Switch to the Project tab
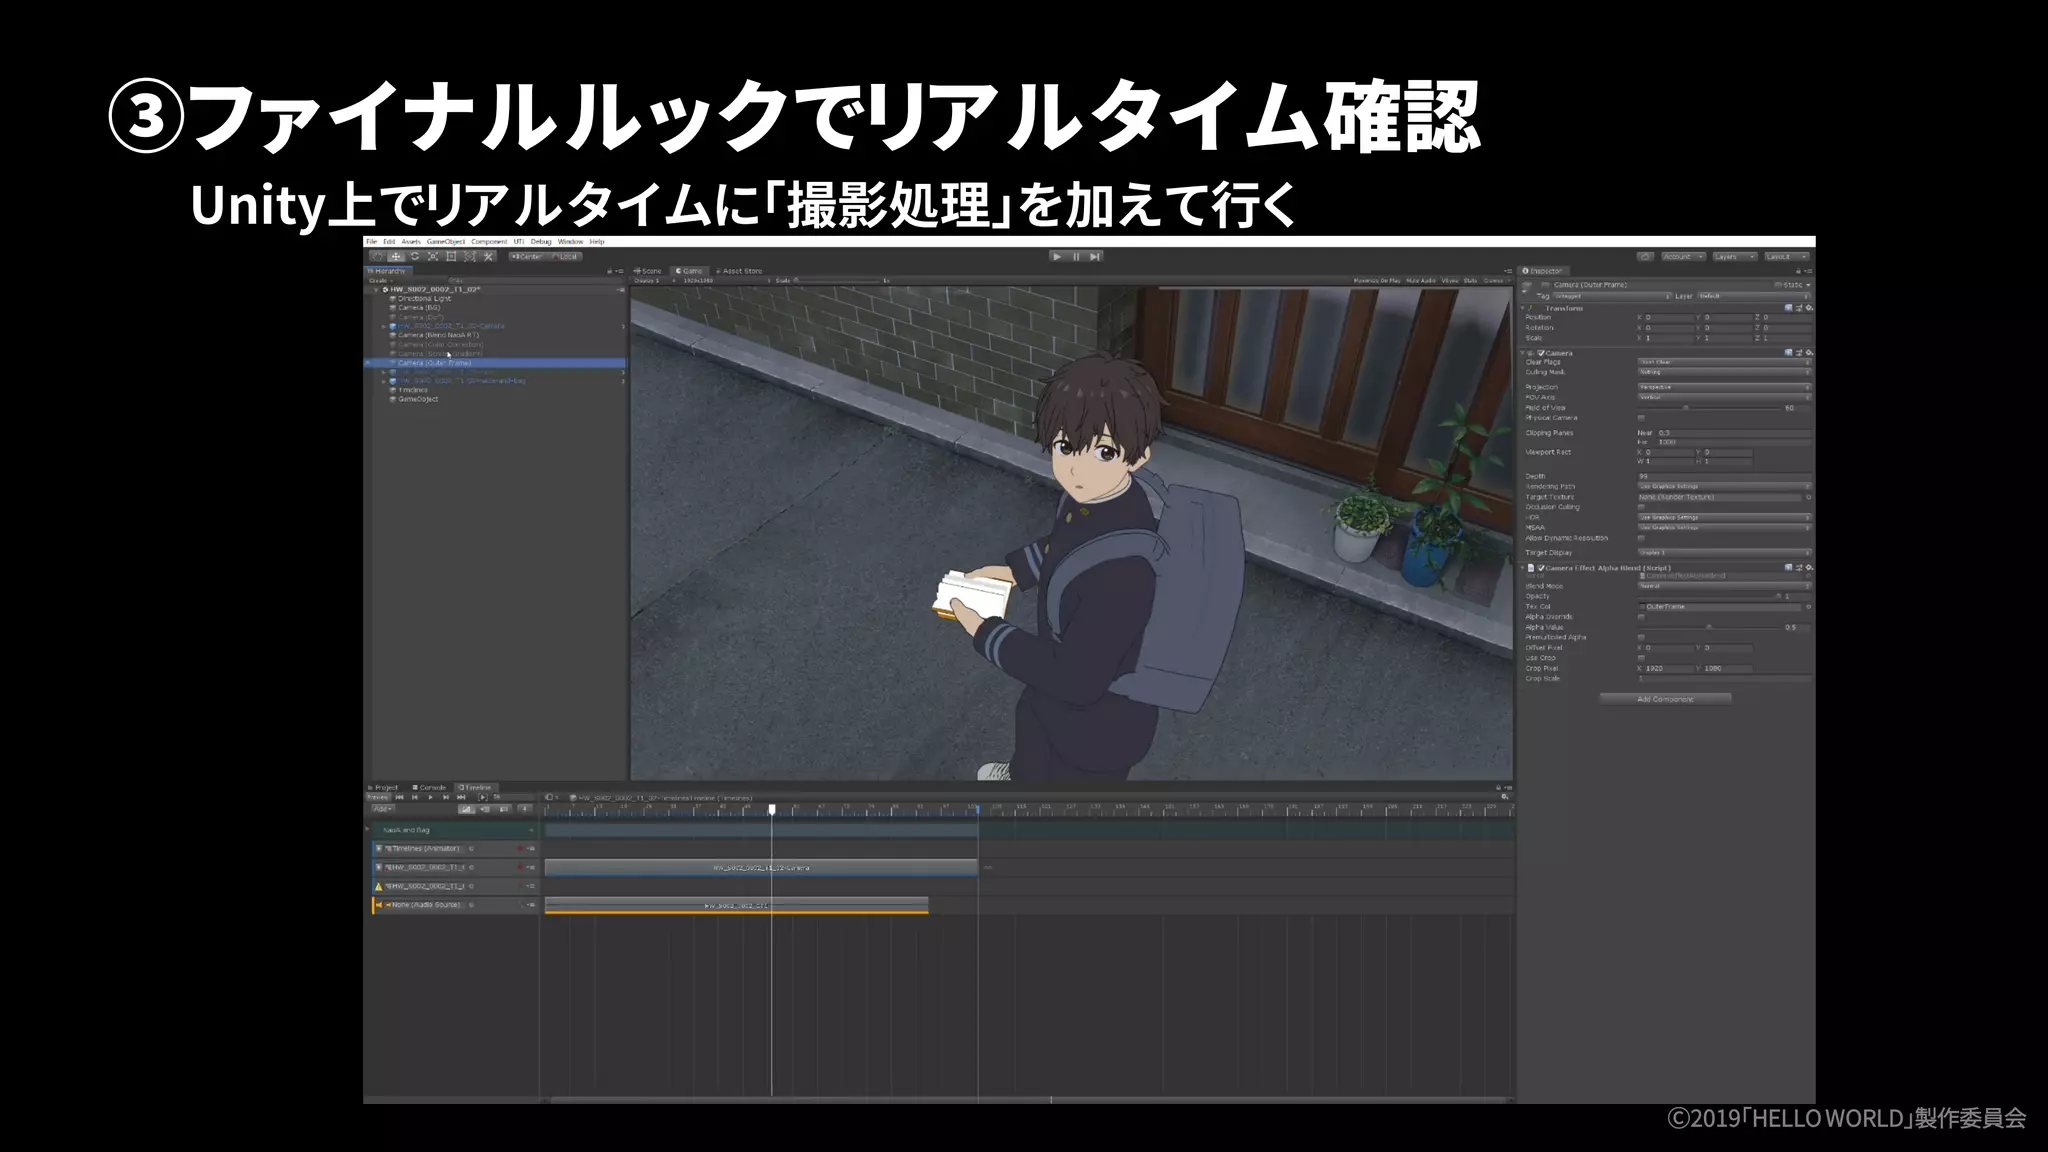Image resolution: width=2048 pixels, height=1152 pixels. coord(383,788)
